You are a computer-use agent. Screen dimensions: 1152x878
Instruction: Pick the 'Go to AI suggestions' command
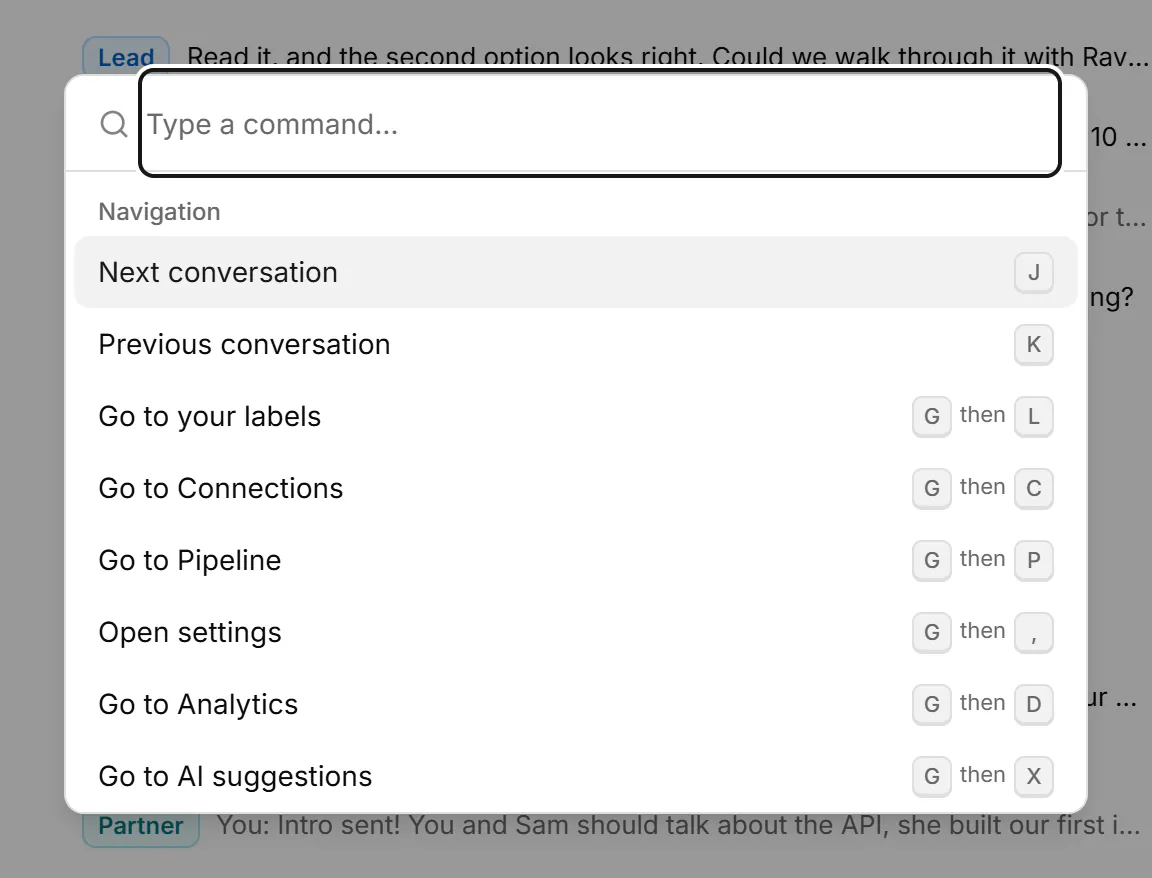tap(576, 776)
